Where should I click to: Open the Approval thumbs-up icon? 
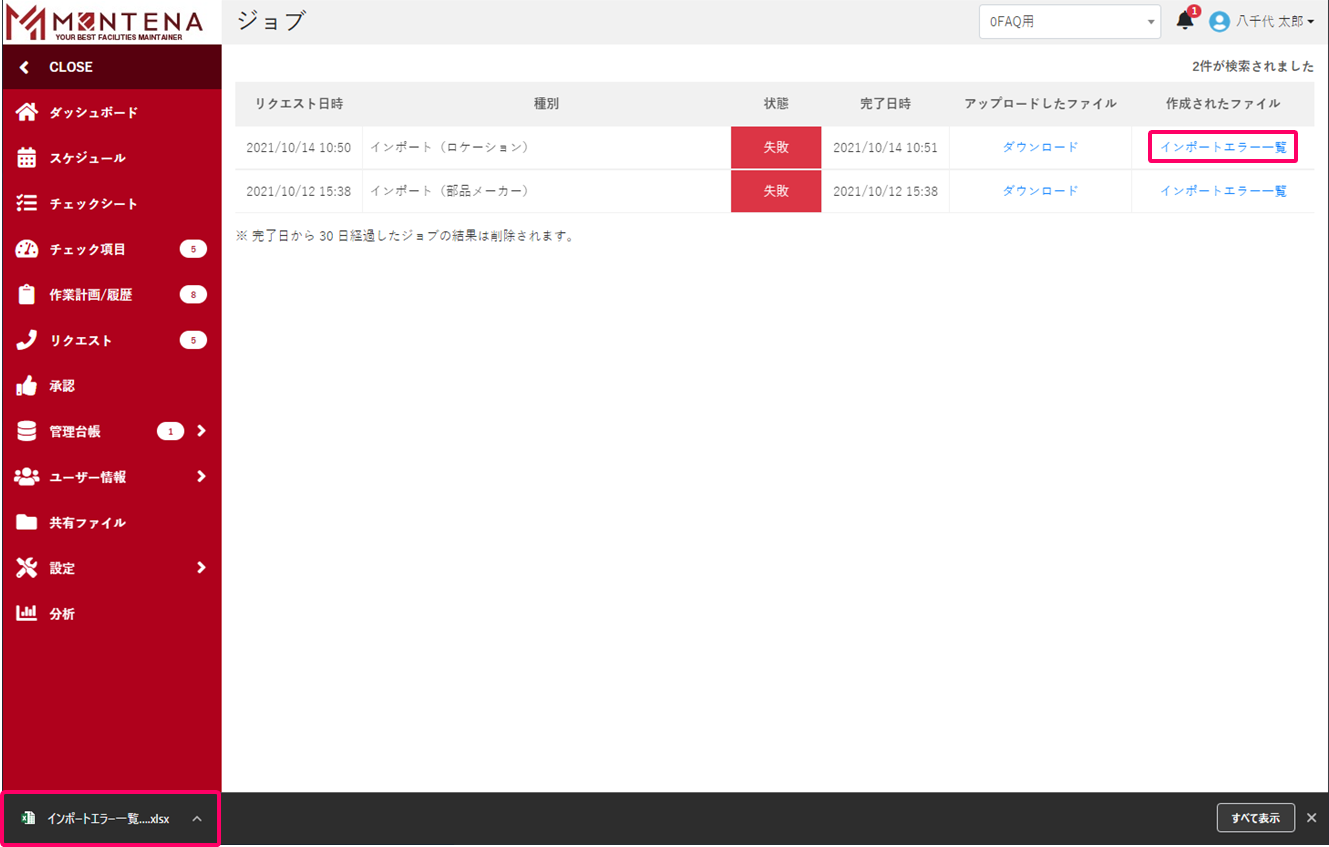click(27, 386)
